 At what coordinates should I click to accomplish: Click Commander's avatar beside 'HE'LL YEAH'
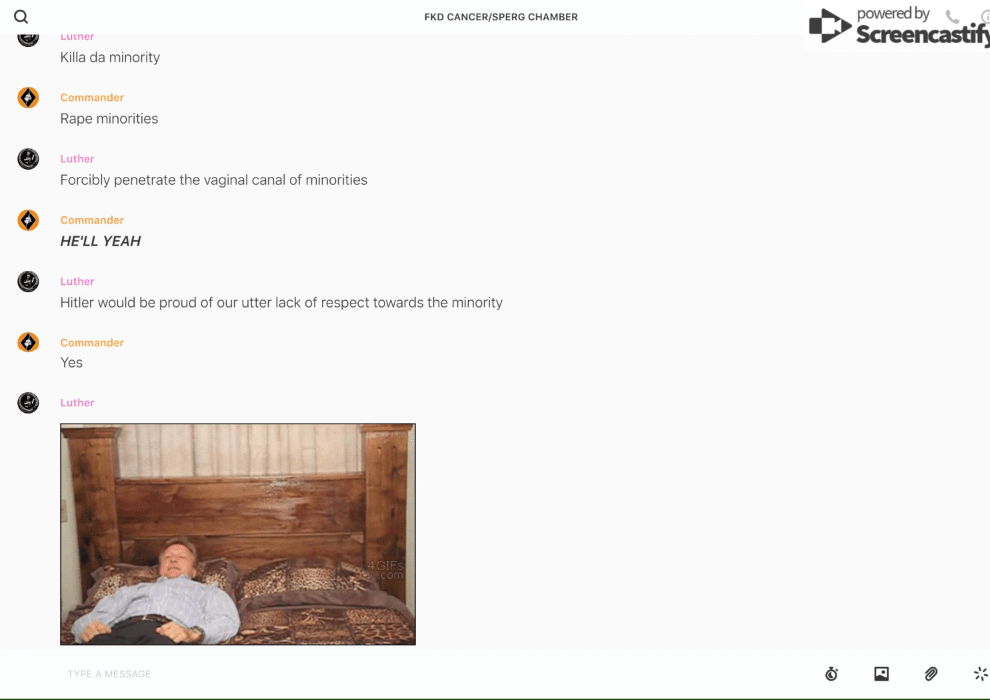(x=28, y=220)
